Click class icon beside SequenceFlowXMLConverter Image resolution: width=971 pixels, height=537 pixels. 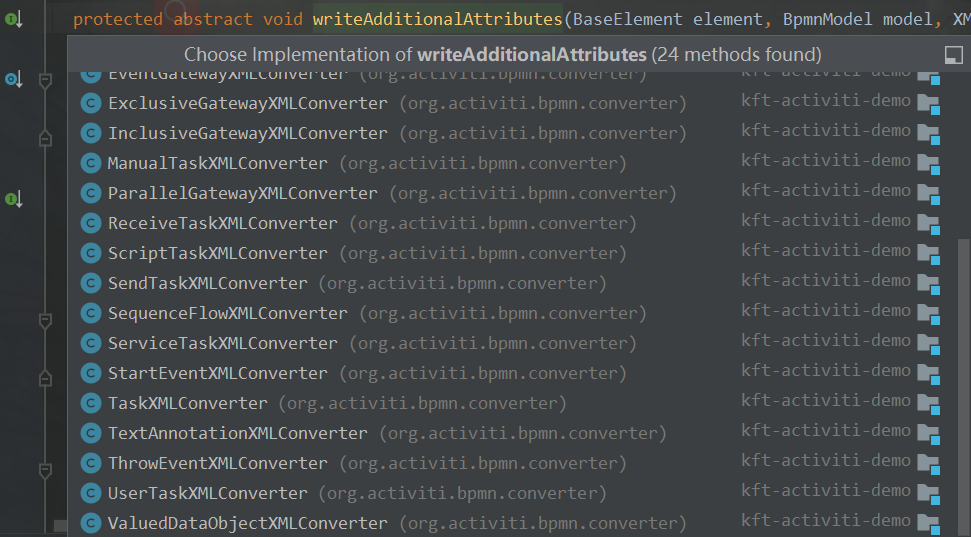pos(91,313)
